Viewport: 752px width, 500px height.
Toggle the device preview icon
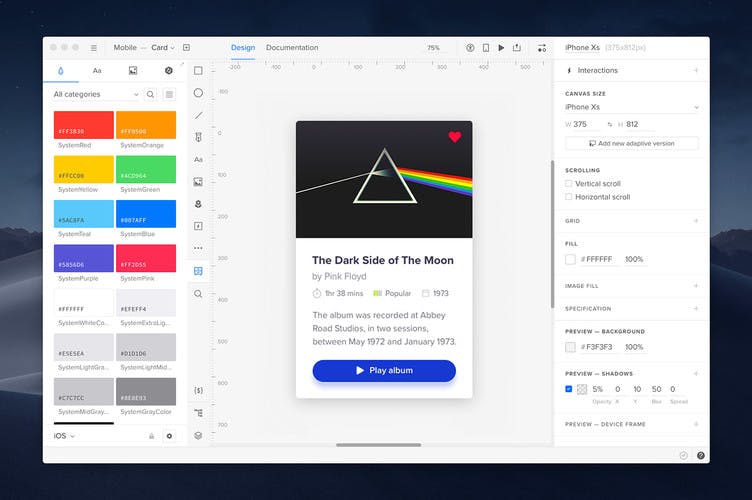486,47
